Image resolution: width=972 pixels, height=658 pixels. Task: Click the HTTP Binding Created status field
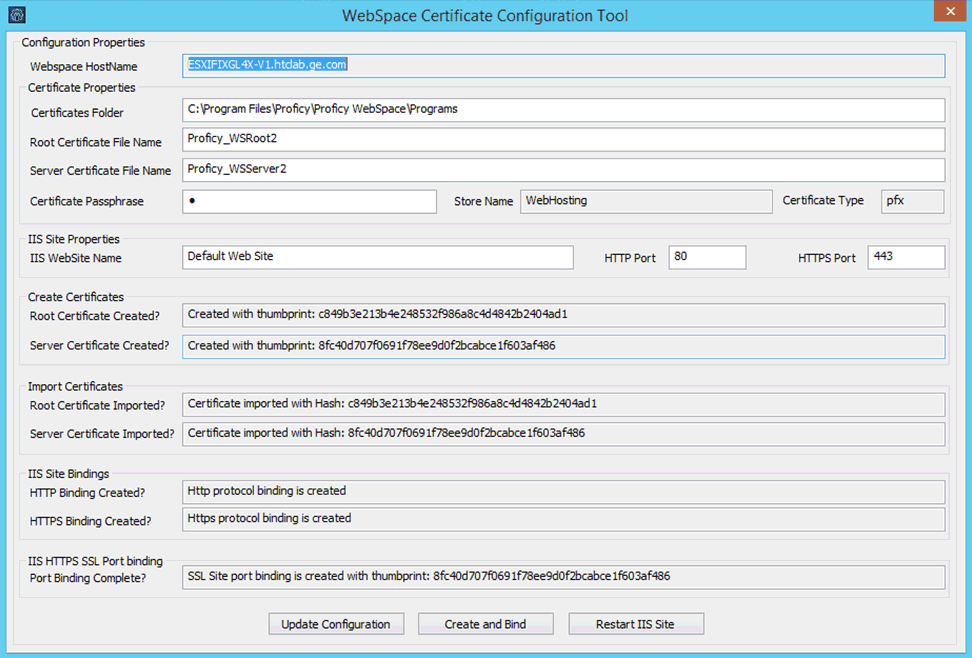563,492
